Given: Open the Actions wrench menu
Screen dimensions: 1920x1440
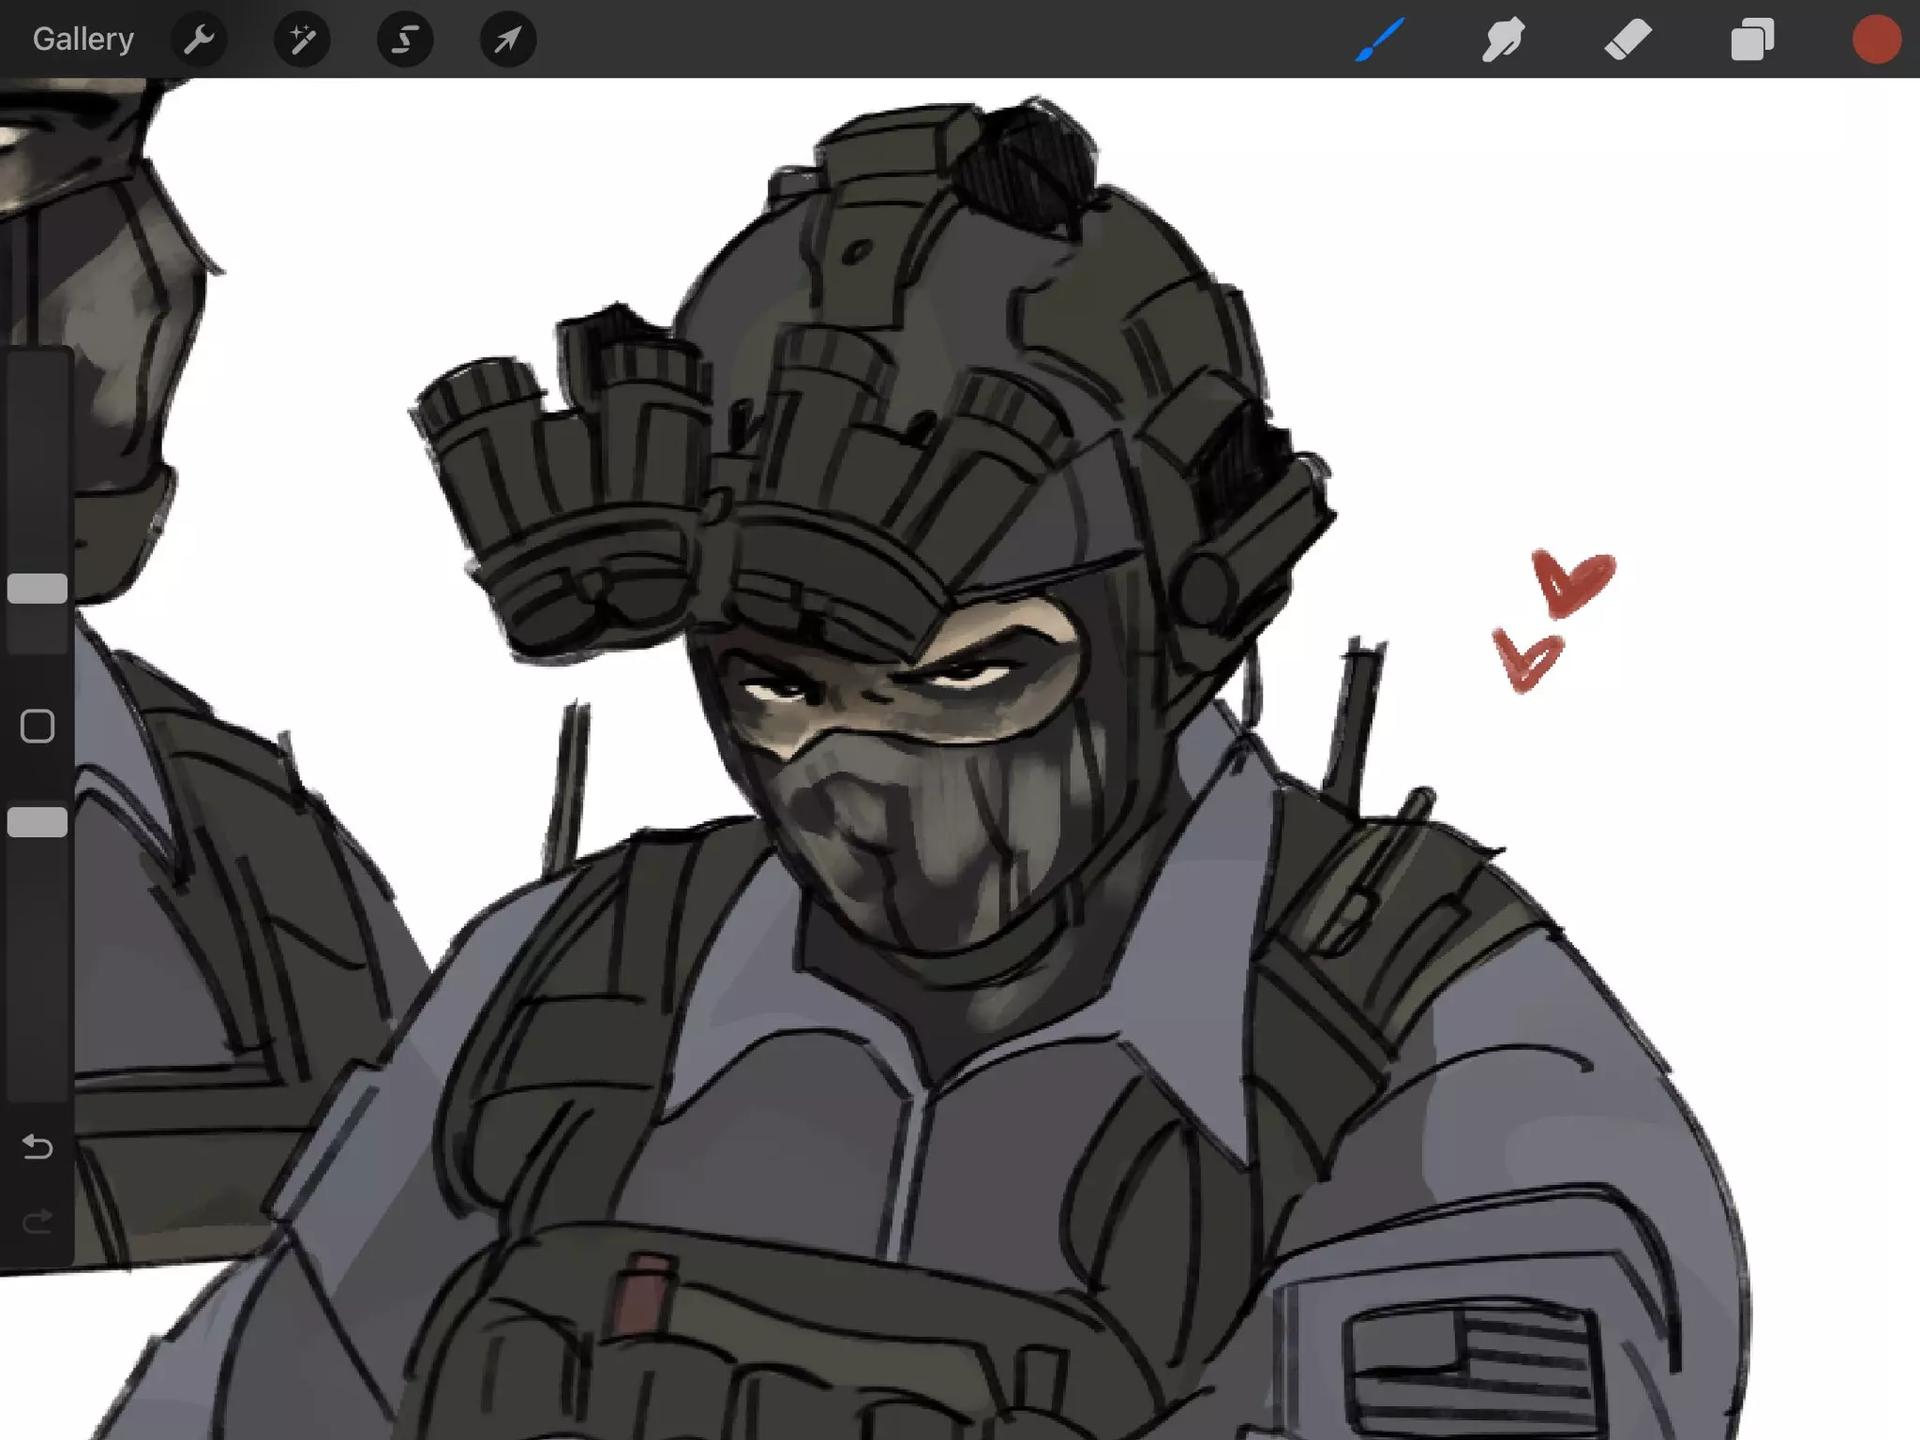Looking at the screenshot, I should pyautogui.click(x=199, y=39).
